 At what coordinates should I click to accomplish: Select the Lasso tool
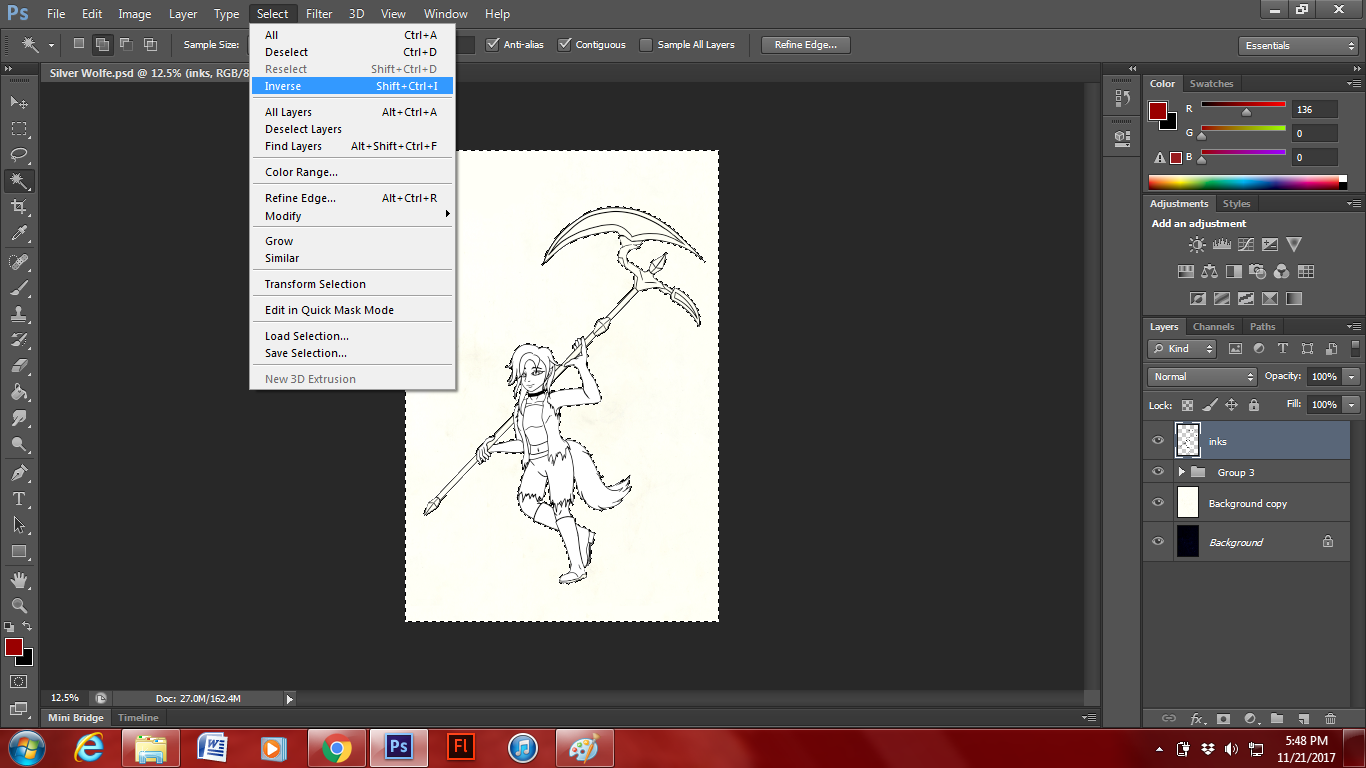point(19,155)
